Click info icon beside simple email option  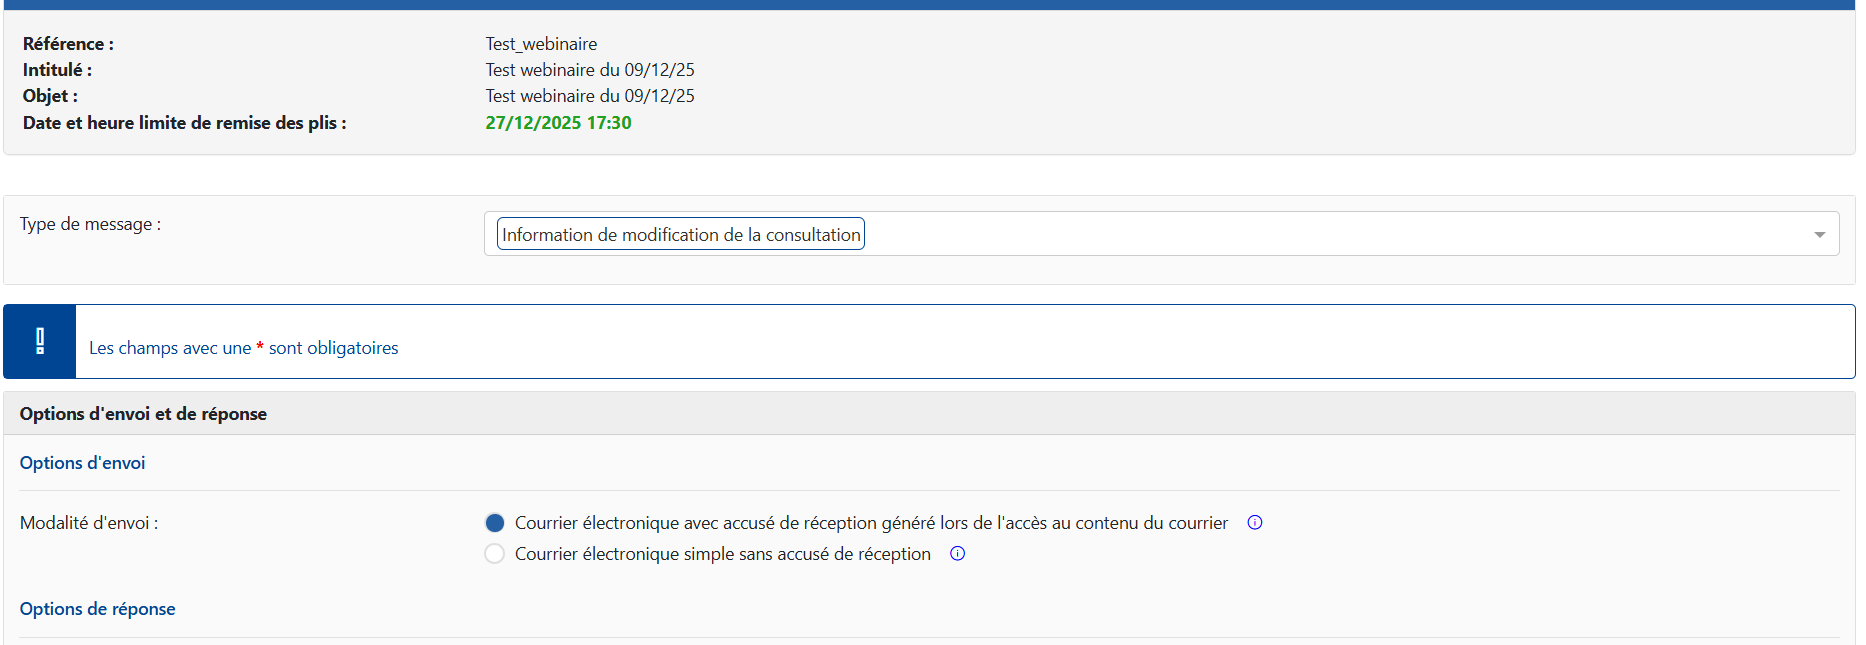[x=957, y=553]
